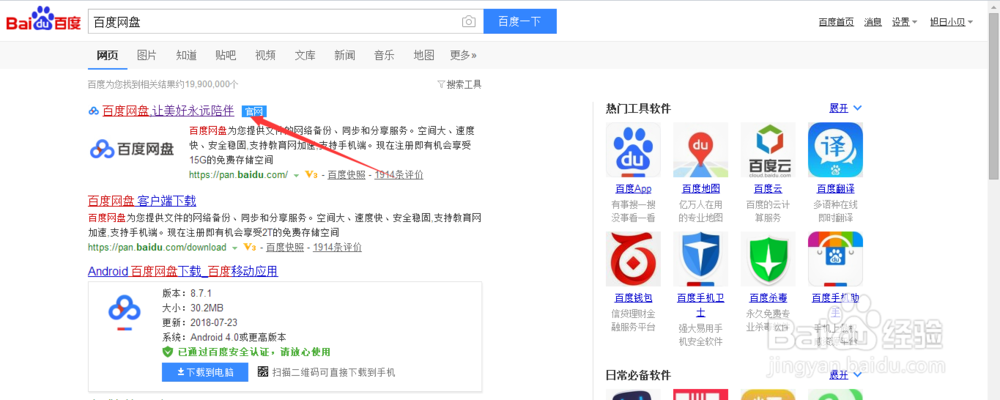Open the 百度地图 app icon
This screenshot has width=1000, height=400.
point(701,150)
